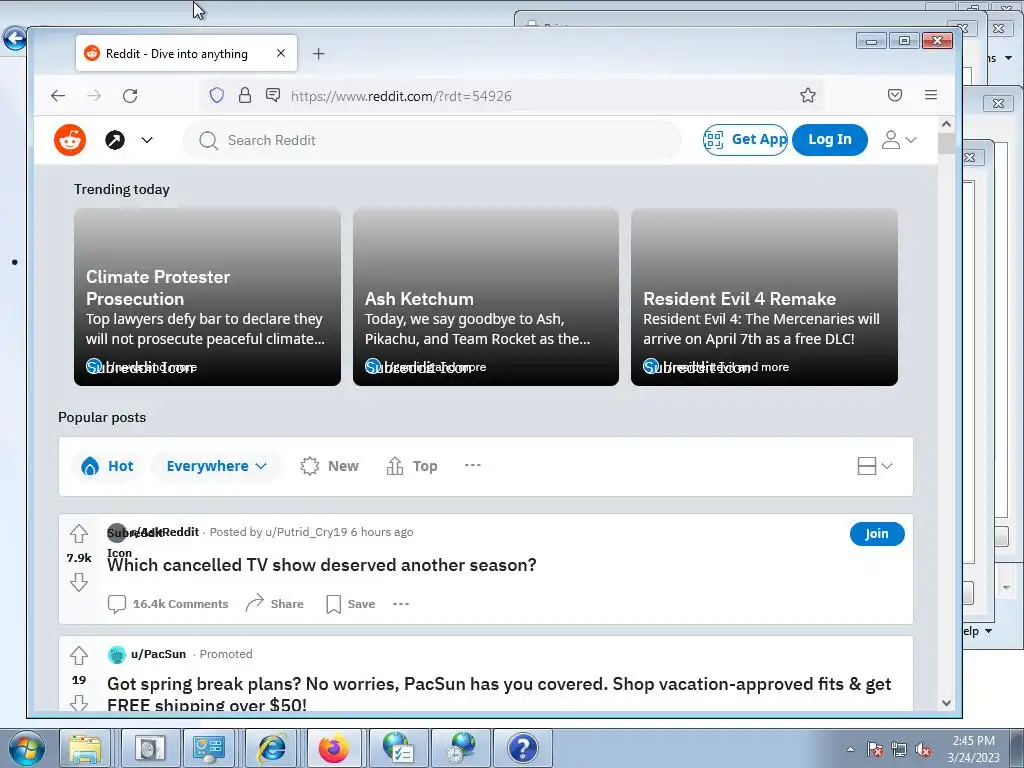Open Resident Evil 4 Remake trending card
Screen dimensions: 1024x768
[x=764, y=297]
